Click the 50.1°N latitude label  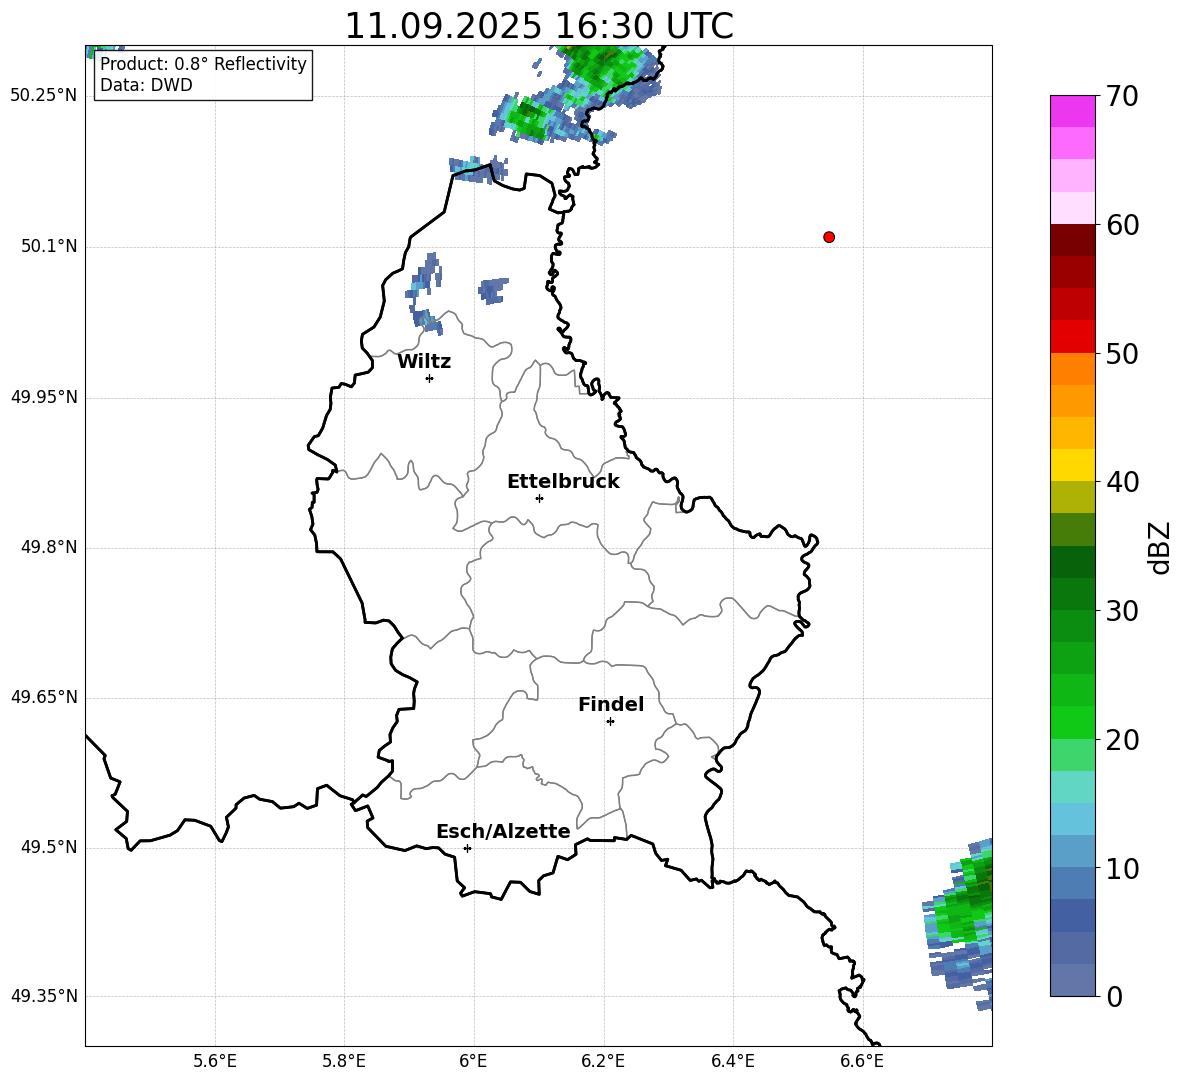point(49,246)
